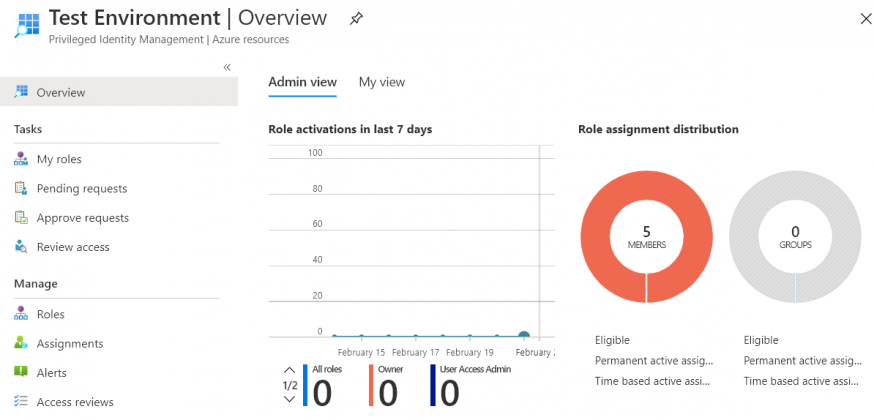Go to previous legend page arrow

(290, 371)
